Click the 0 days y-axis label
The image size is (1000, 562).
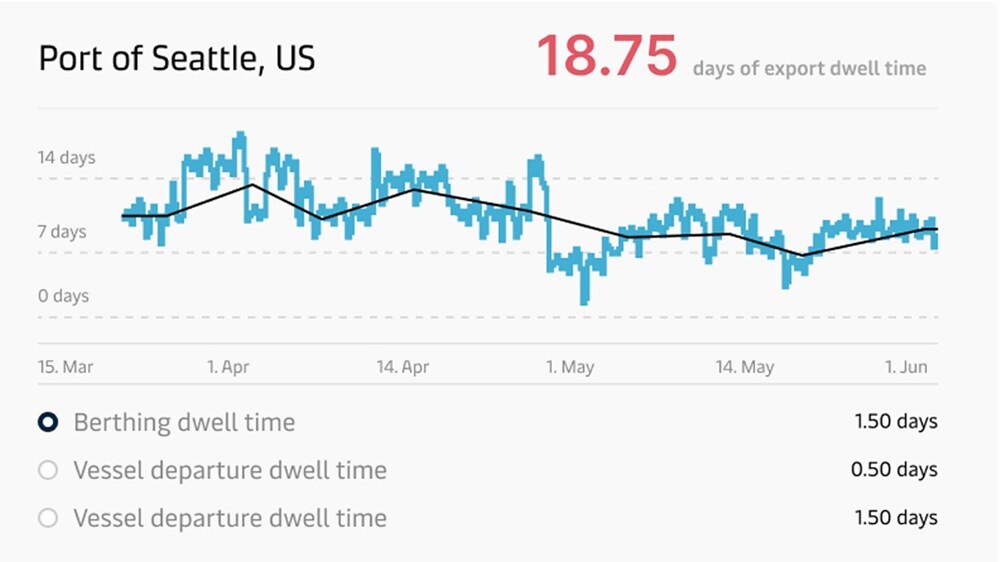point(64,296)
